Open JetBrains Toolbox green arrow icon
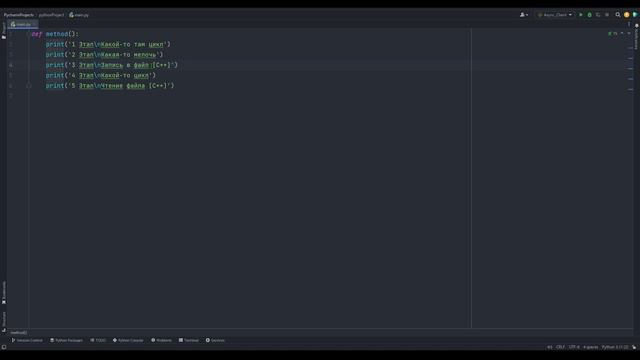 635,15
